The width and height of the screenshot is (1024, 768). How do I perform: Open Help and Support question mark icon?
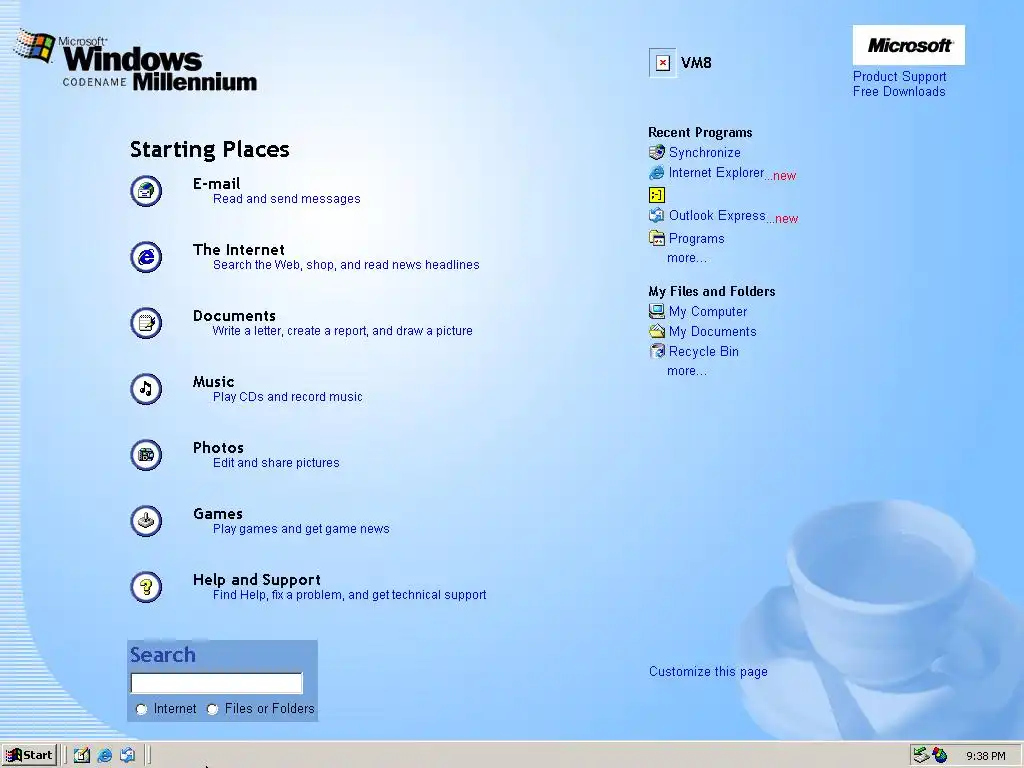(x=146, y=587)
